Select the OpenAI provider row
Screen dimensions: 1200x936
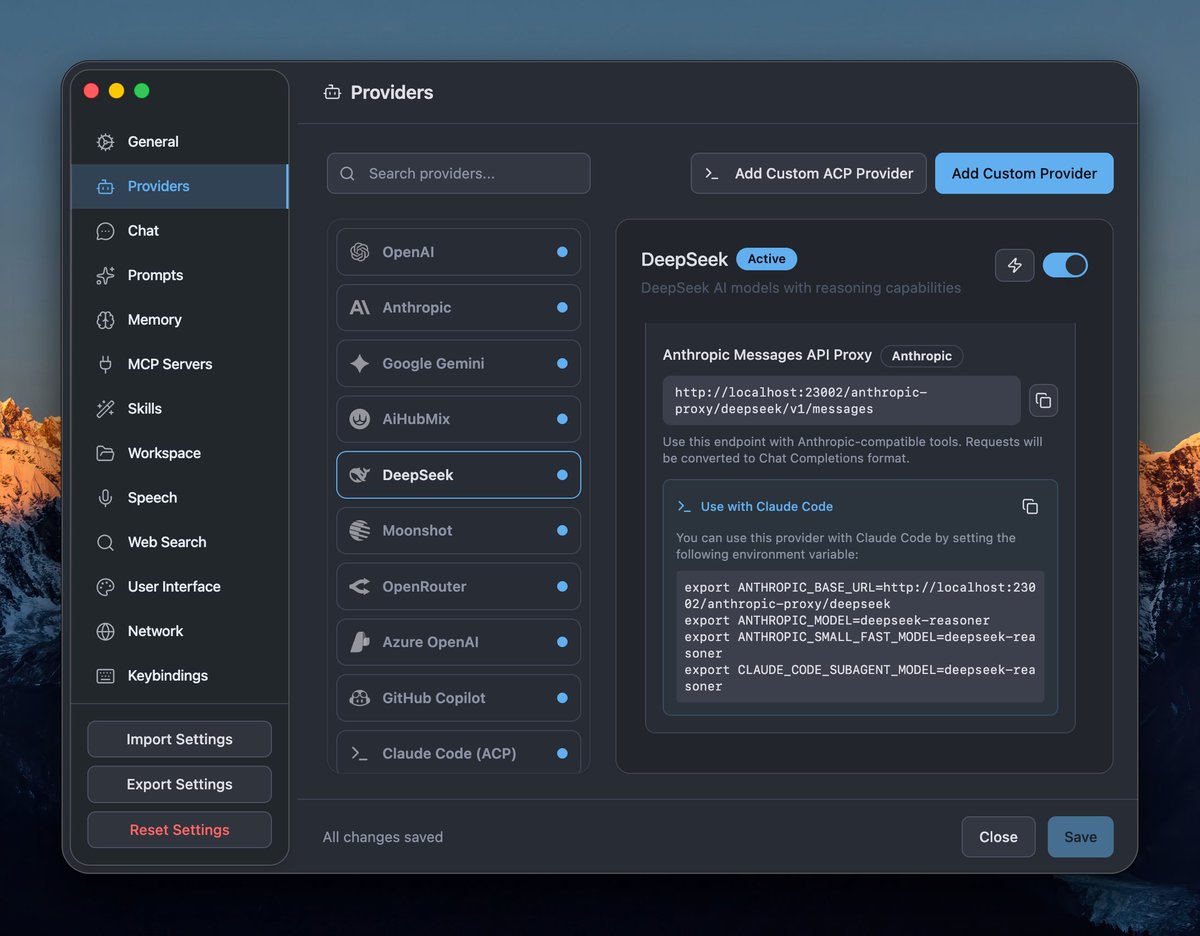(x=459, y=252)
